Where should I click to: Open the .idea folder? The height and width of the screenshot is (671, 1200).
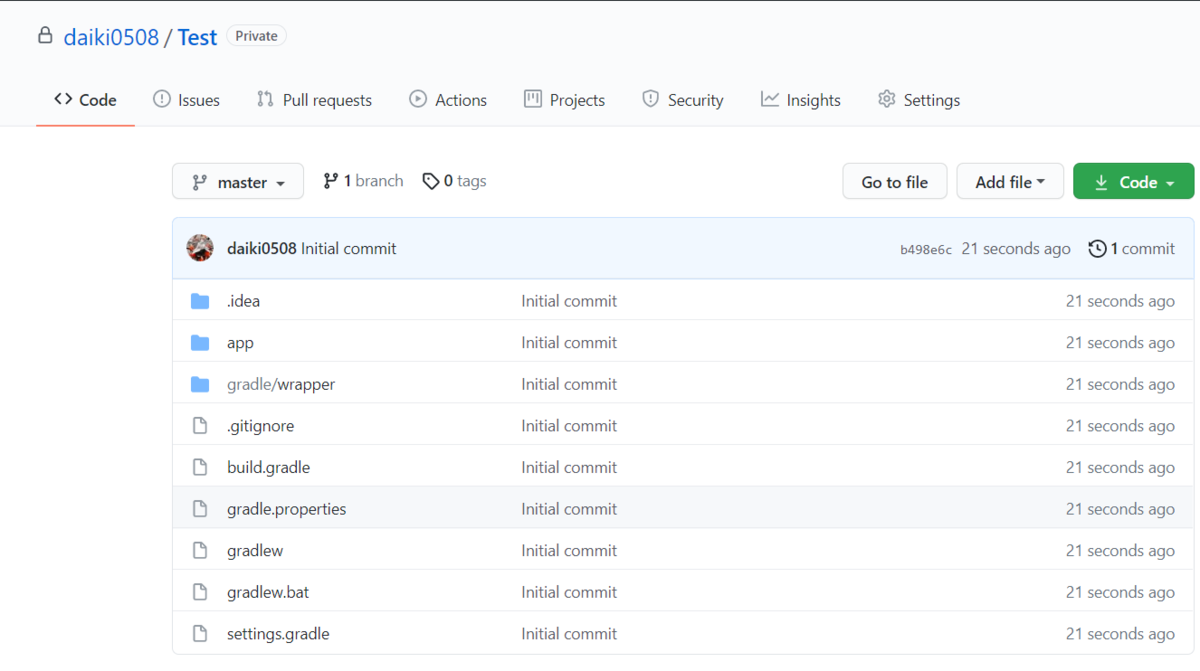243,301
